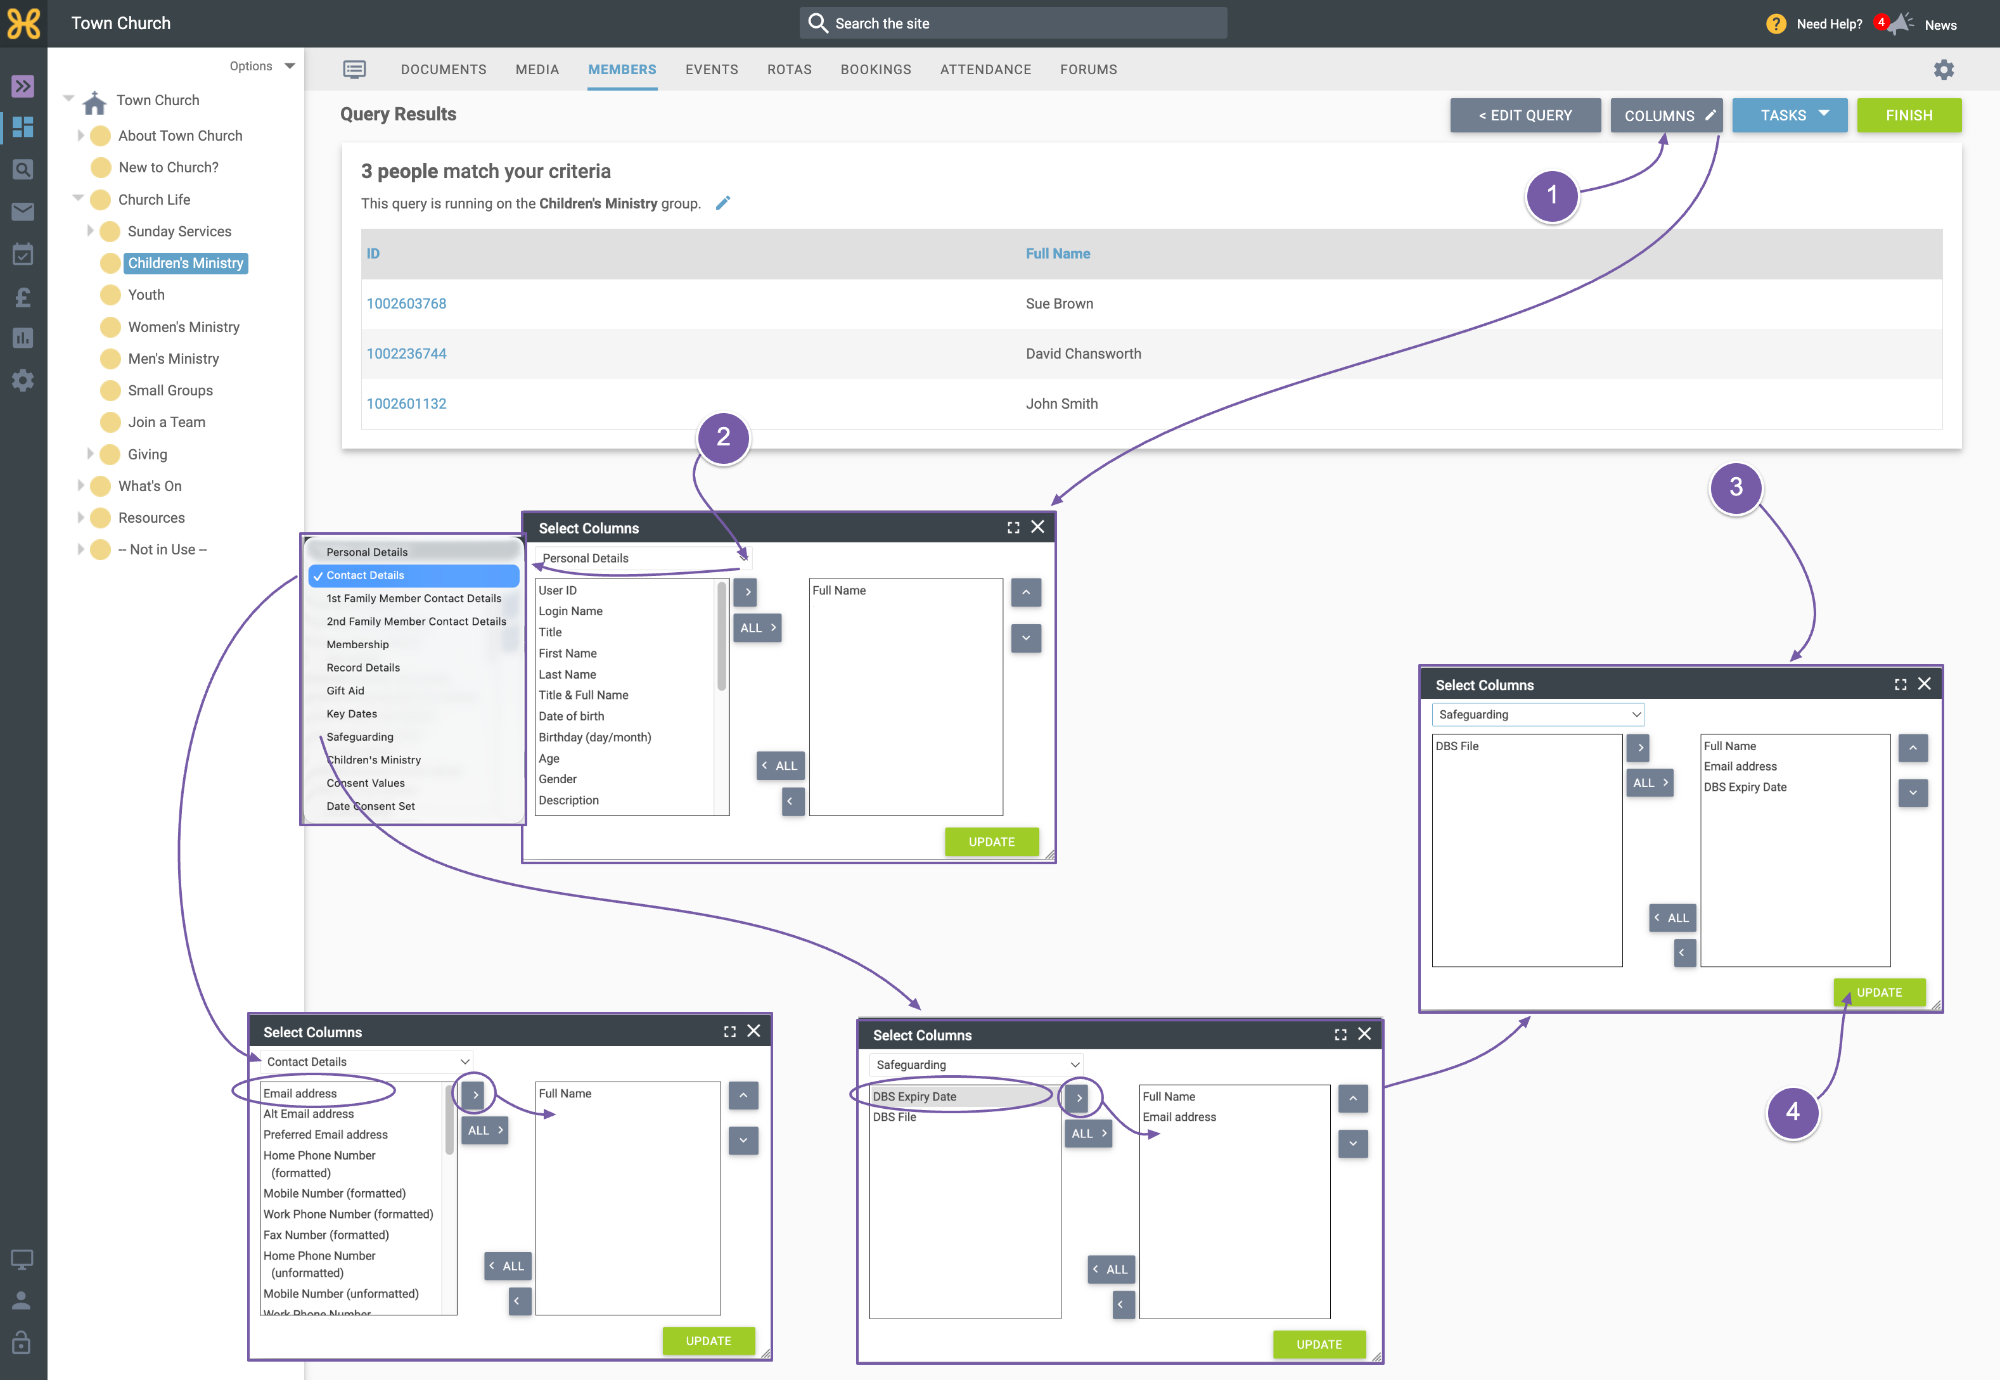Click the Edit Query button
This screenshot has height=1380, width=2000.
1525,115
